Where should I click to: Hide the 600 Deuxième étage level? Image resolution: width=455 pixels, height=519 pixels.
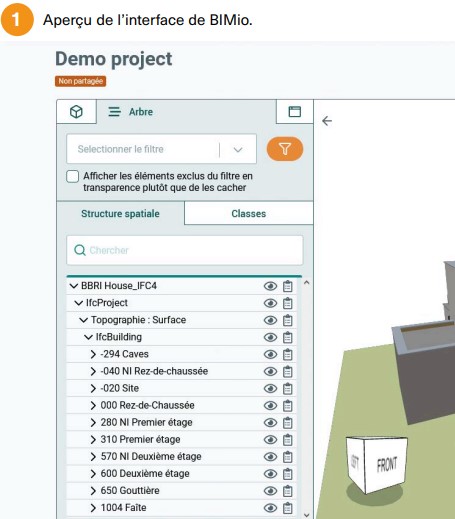pos(270,474)
